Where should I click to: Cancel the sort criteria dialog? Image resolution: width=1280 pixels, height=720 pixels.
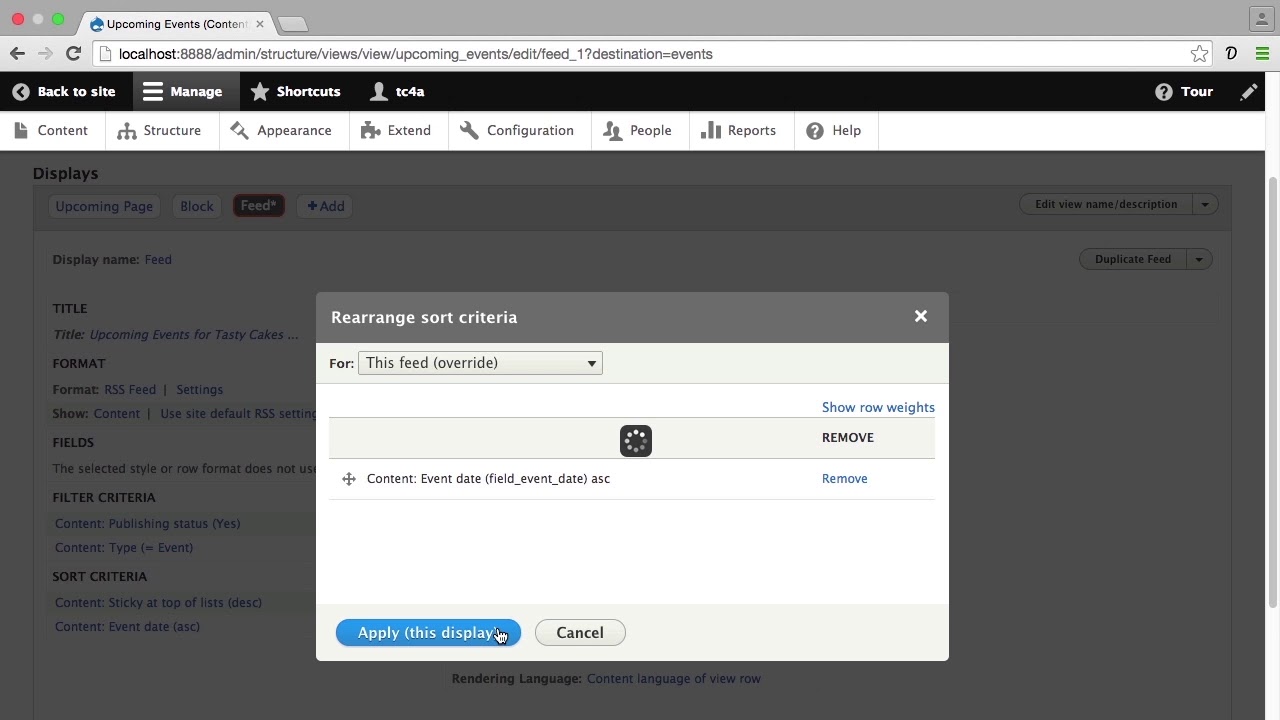(580, 633)
